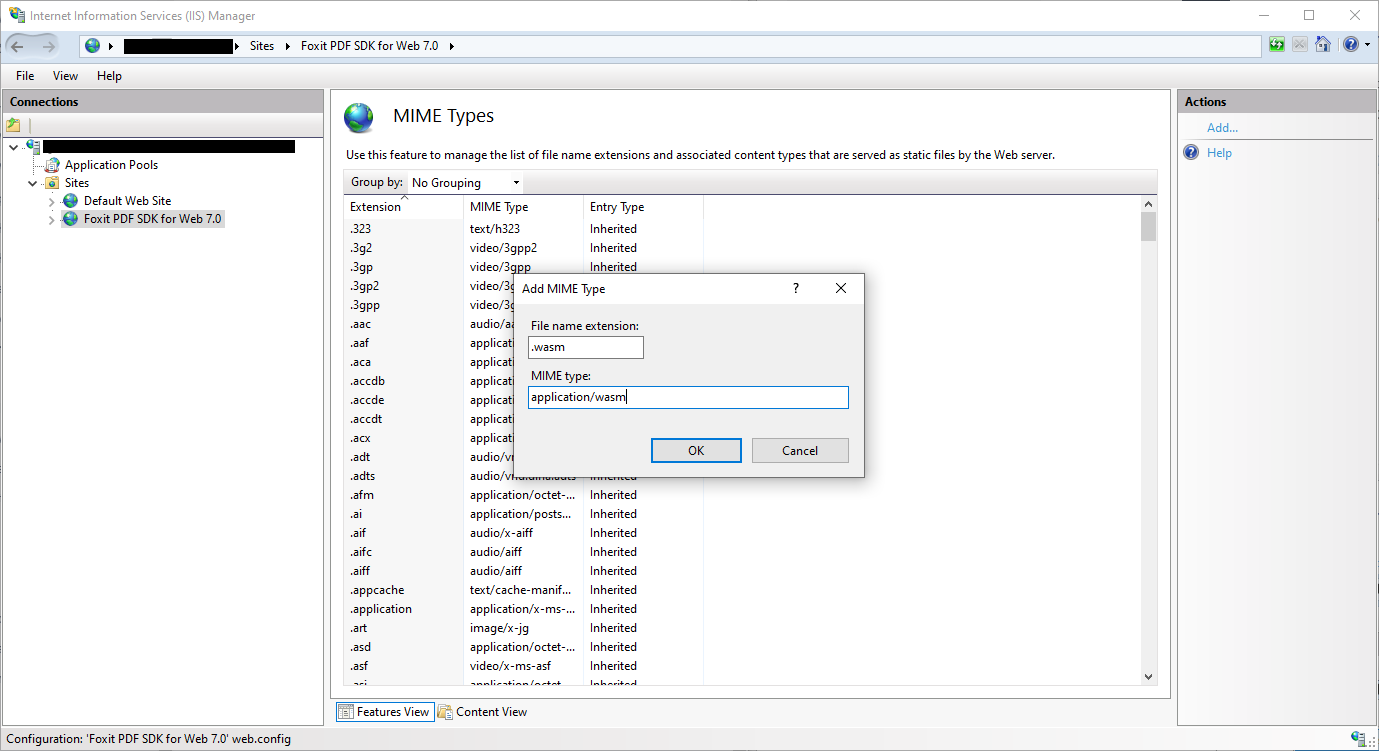Click the green Refresh page icon

coord(1277,45)
